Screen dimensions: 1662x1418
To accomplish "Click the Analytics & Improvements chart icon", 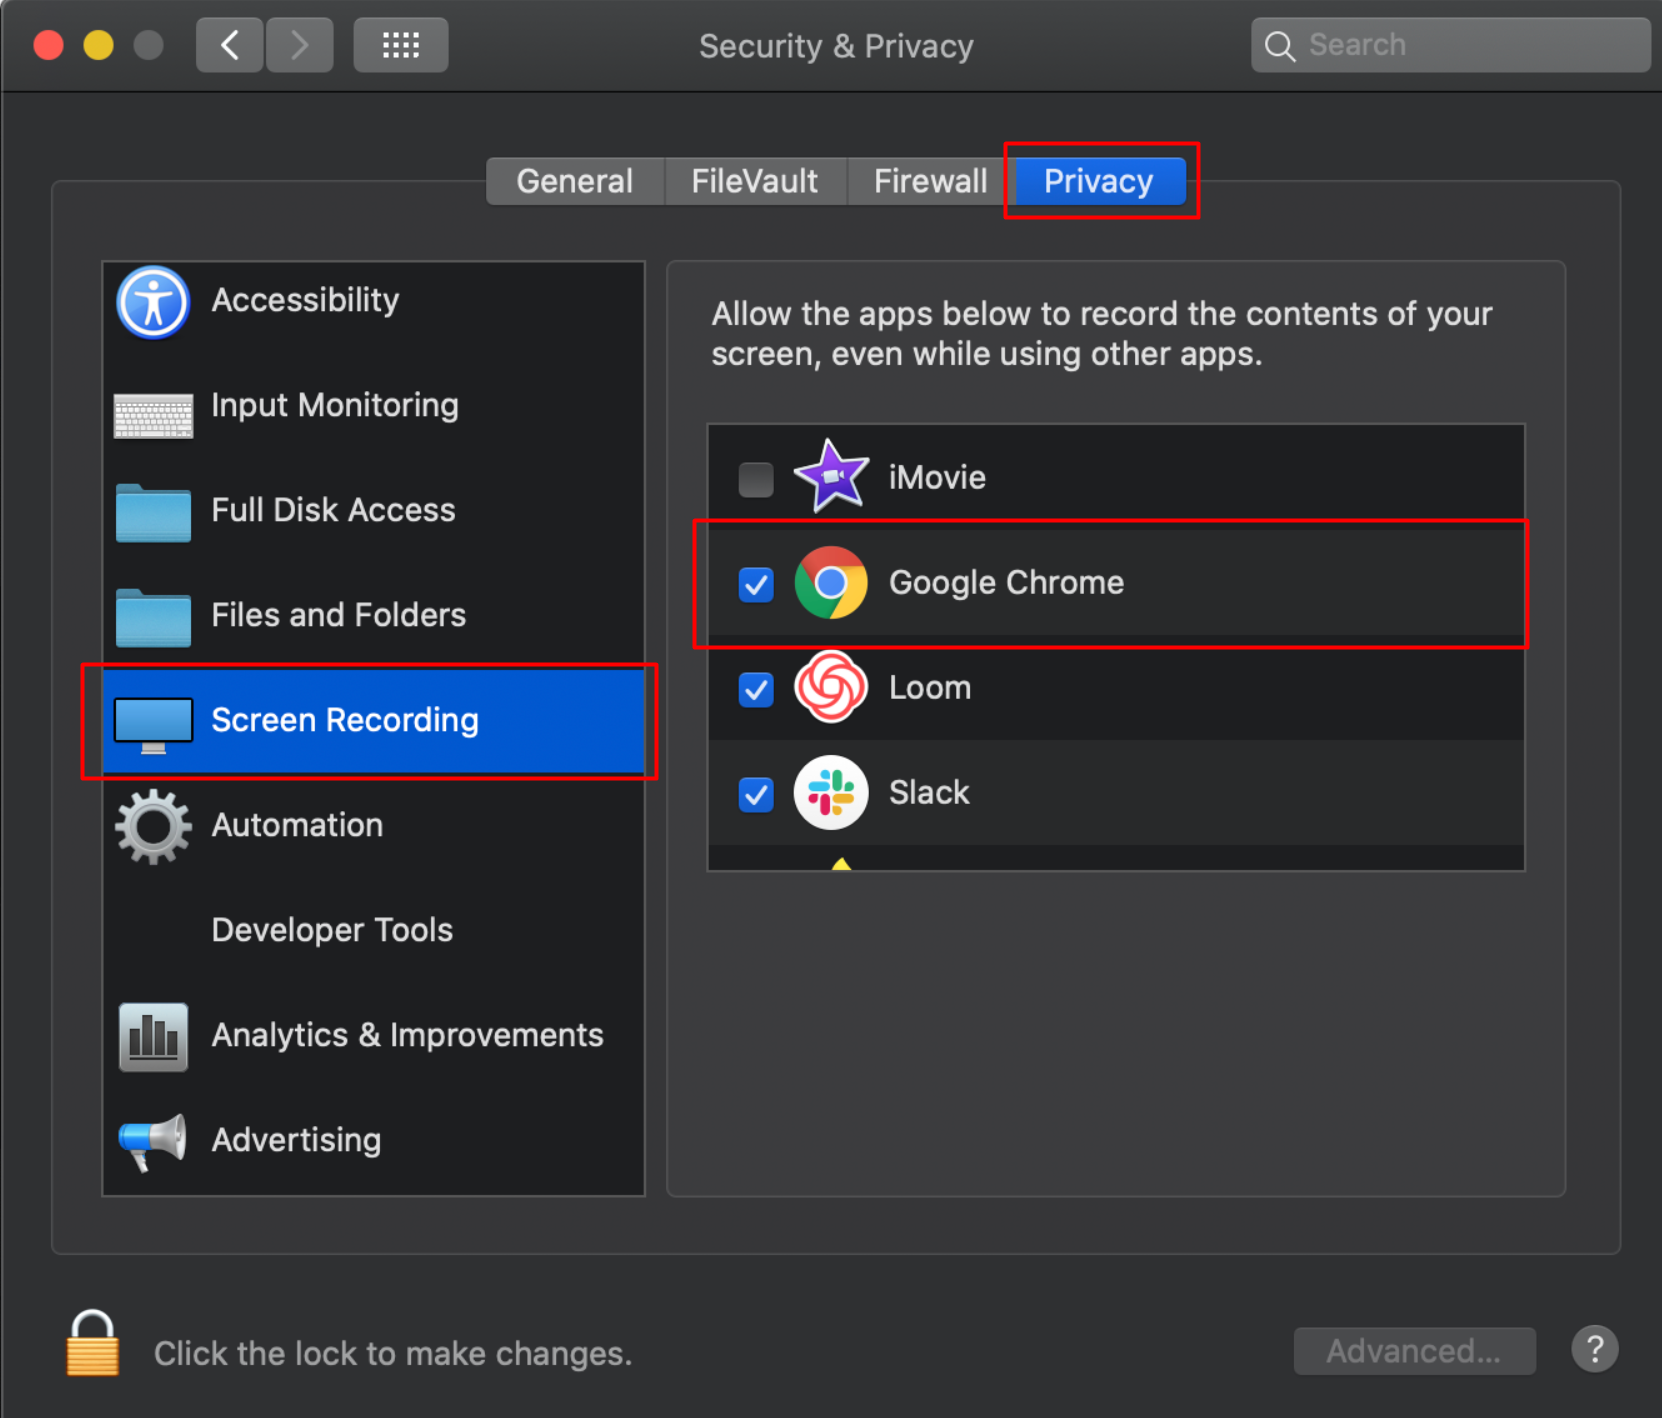I will pos(153,1037).
